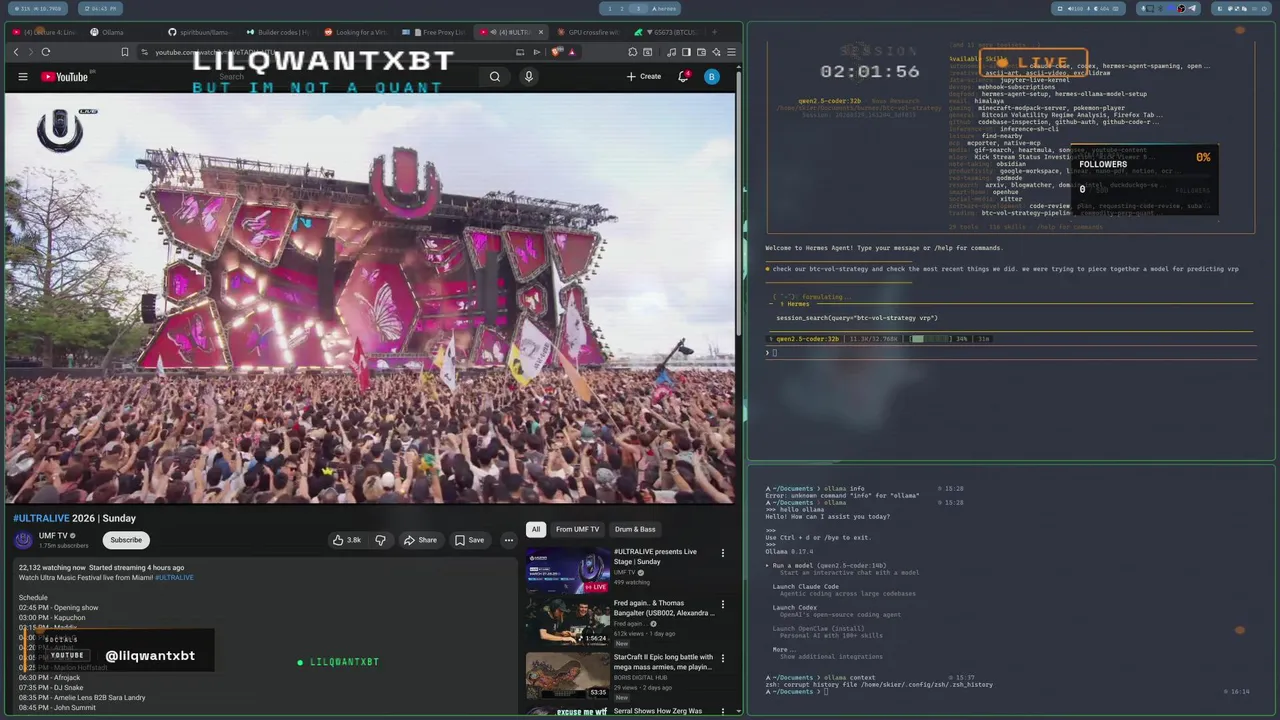Start voice search with microphone icon
This screenshot has width=1280, height=720.
[x=529, y=76]
